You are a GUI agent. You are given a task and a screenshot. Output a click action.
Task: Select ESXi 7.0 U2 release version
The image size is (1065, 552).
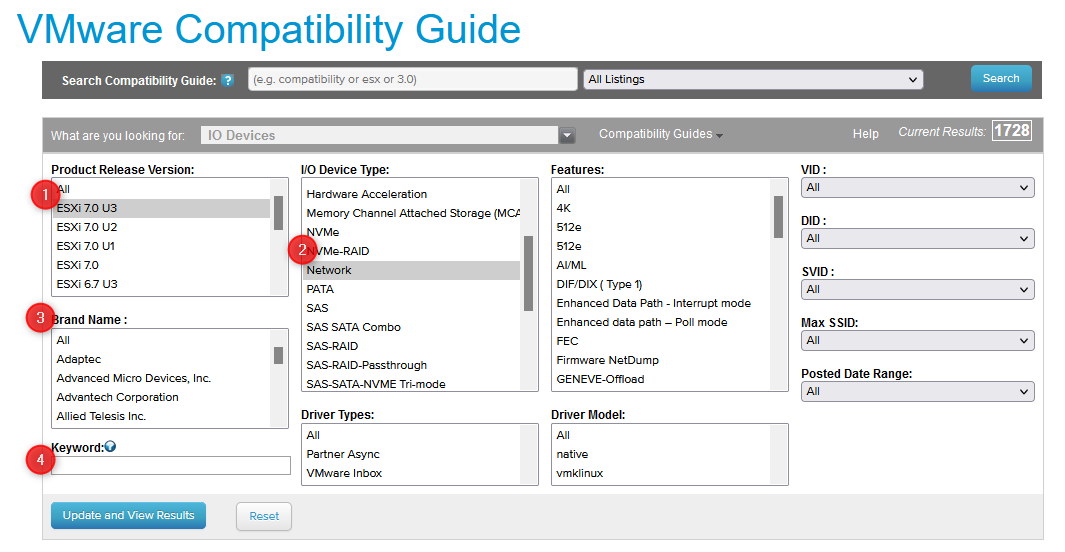click(x=86, y=227)
